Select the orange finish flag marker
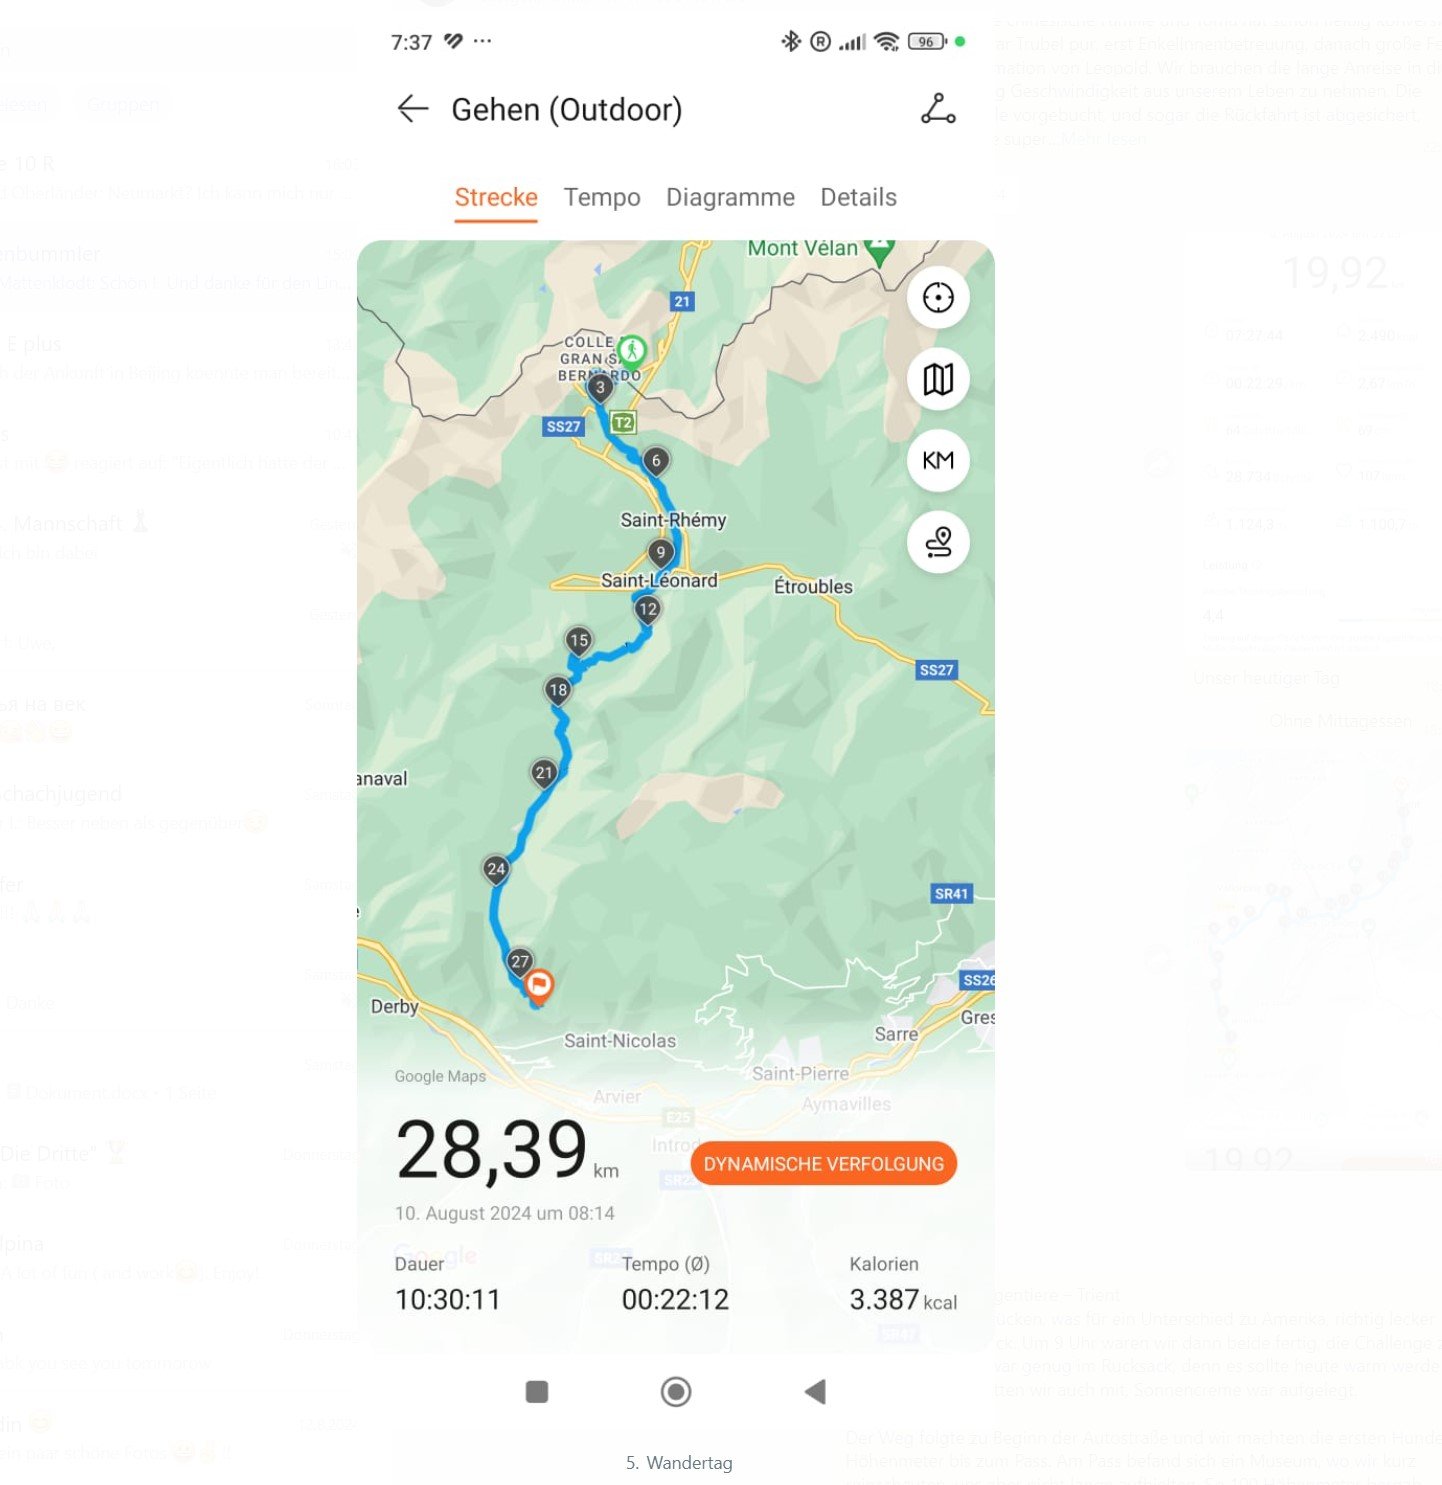The height and width of the screenshot is (1485, 1442). [539, 986]
